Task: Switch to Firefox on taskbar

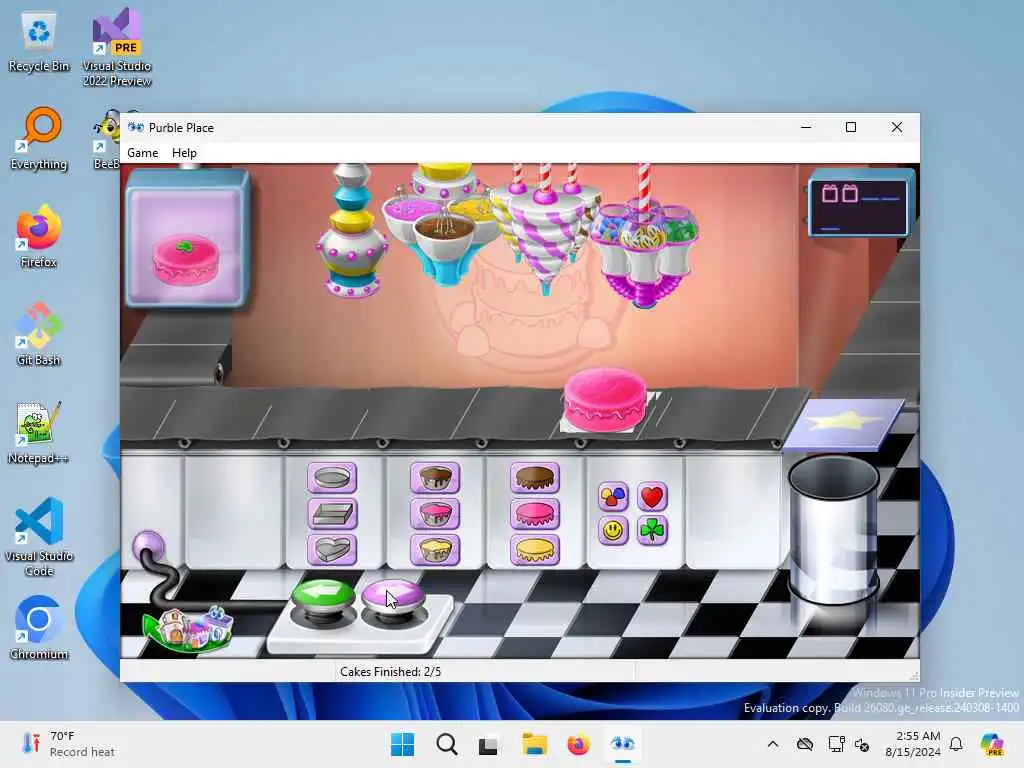Action: tap(578, 744)
